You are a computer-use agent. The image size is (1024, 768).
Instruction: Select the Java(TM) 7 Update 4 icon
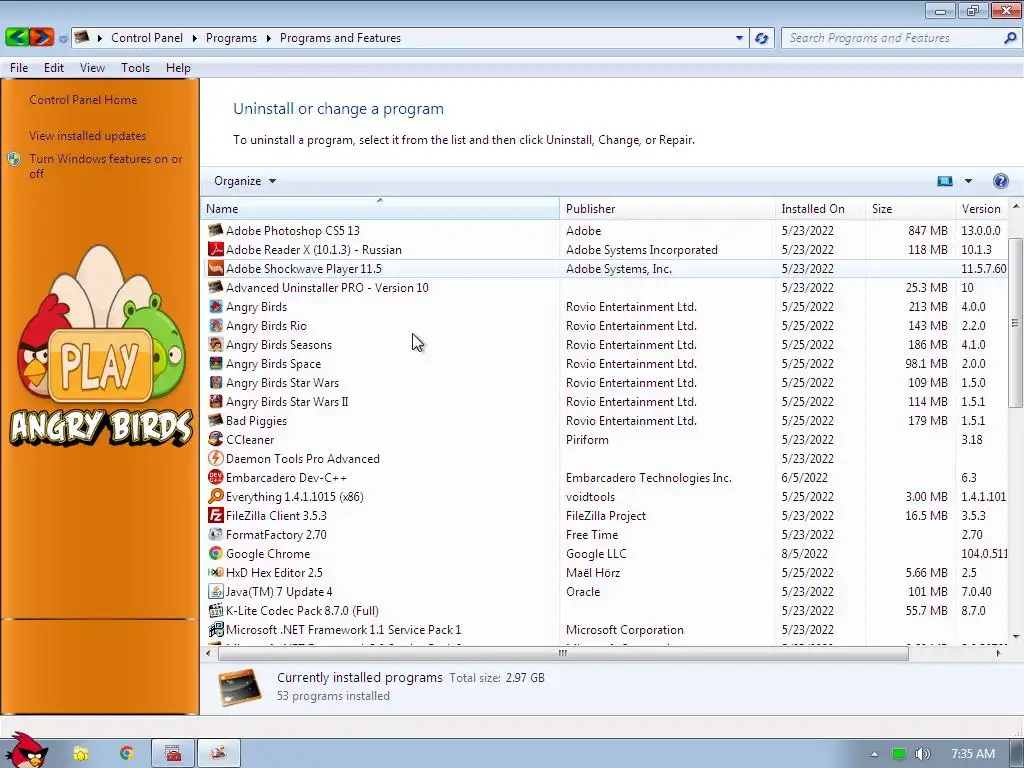point(216,591)
